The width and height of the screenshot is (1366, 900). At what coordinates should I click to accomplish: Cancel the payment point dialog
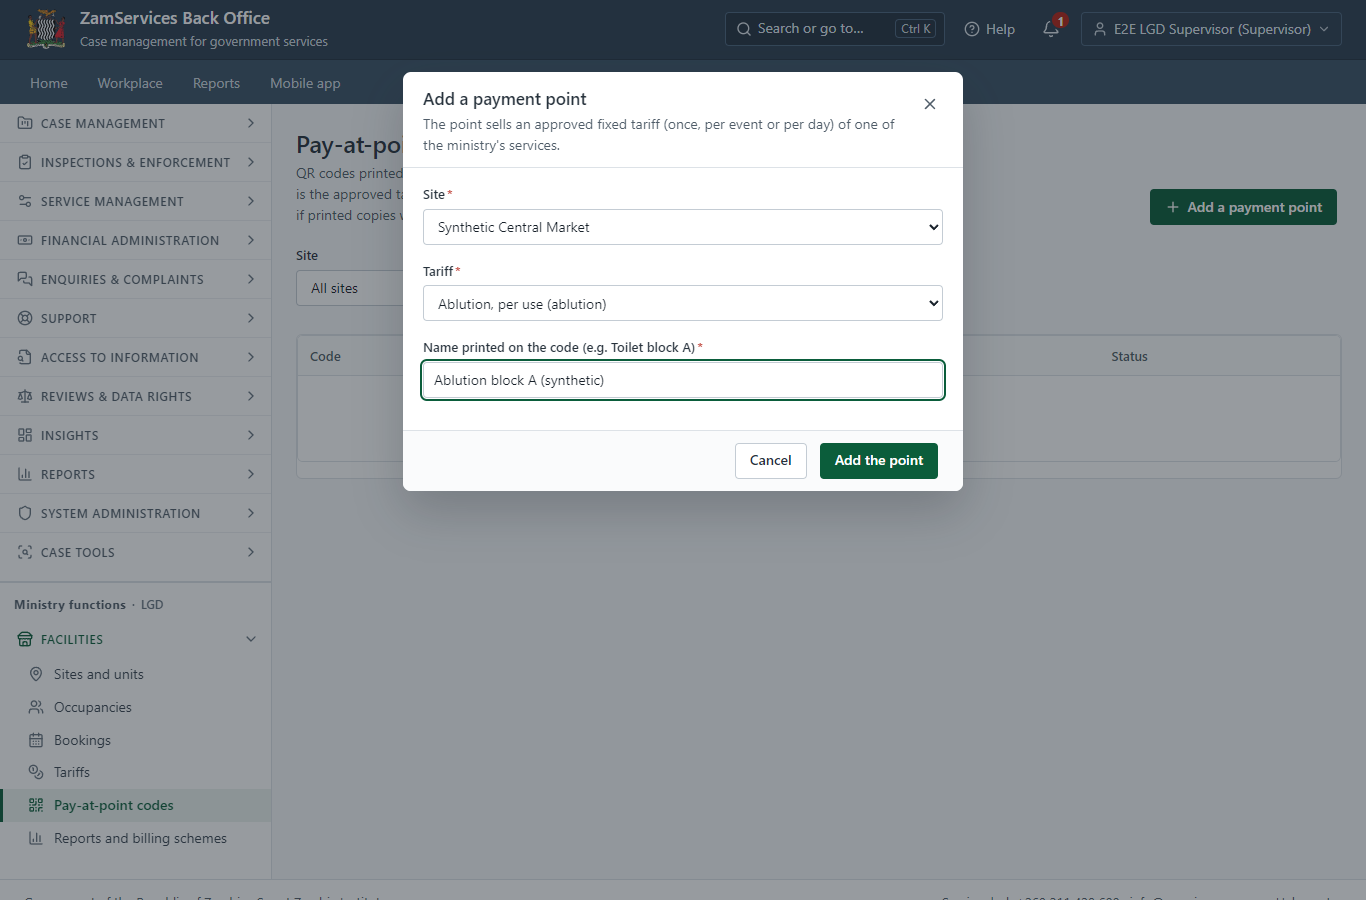[x=771, y=461]
